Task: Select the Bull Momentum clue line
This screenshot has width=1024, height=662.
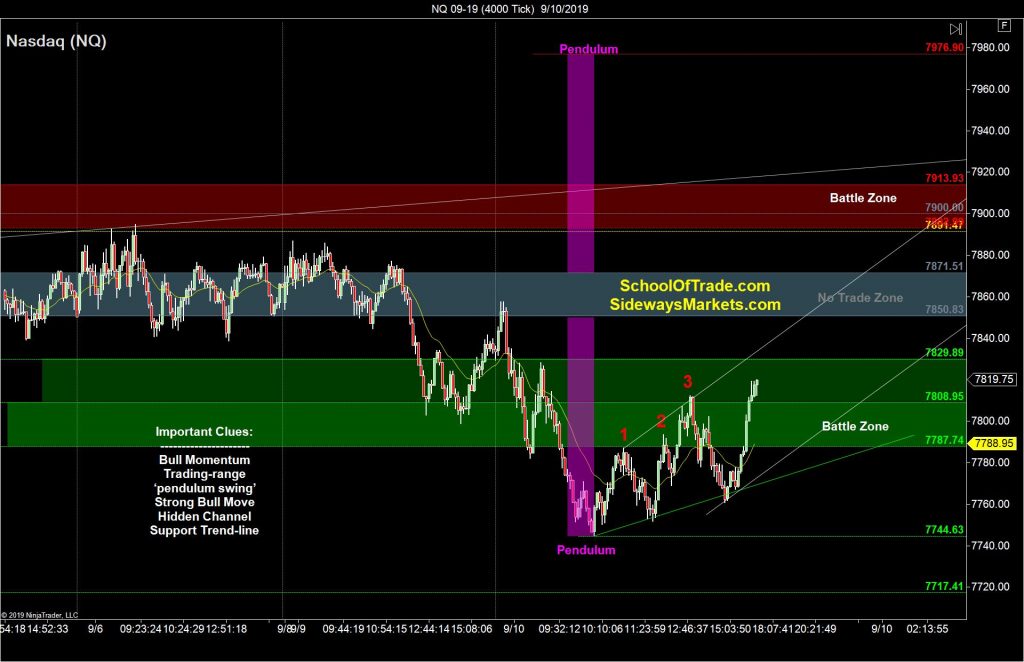Action: 204,460
